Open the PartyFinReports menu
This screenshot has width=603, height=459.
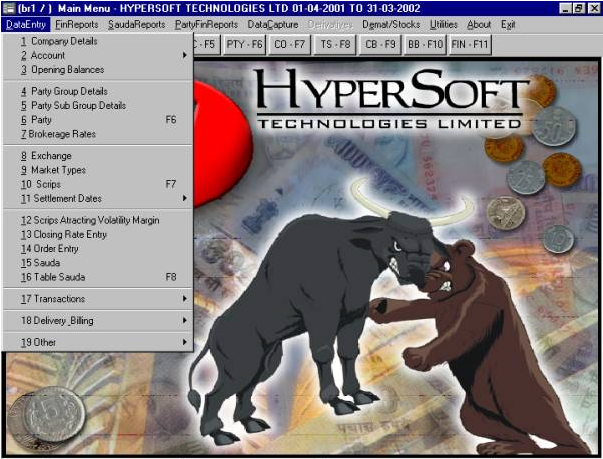206,25
